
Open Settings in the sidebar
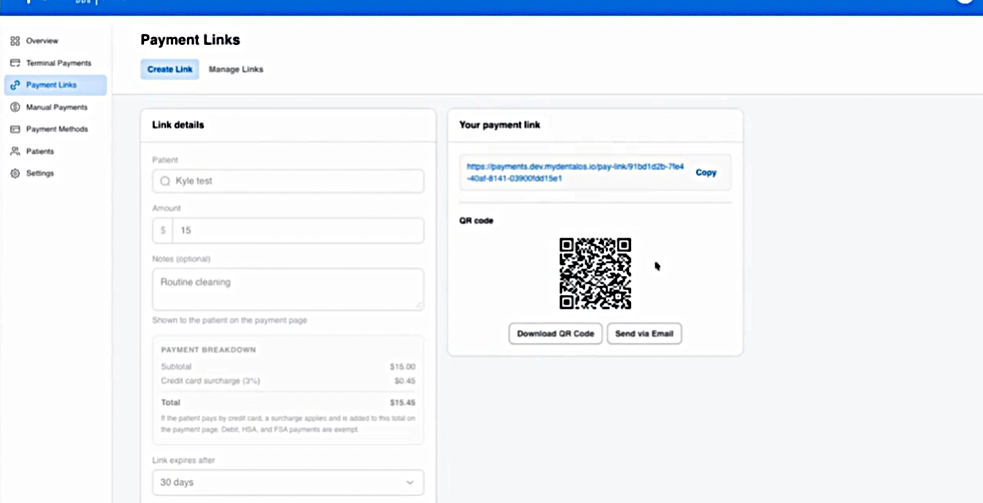[55, 173]
